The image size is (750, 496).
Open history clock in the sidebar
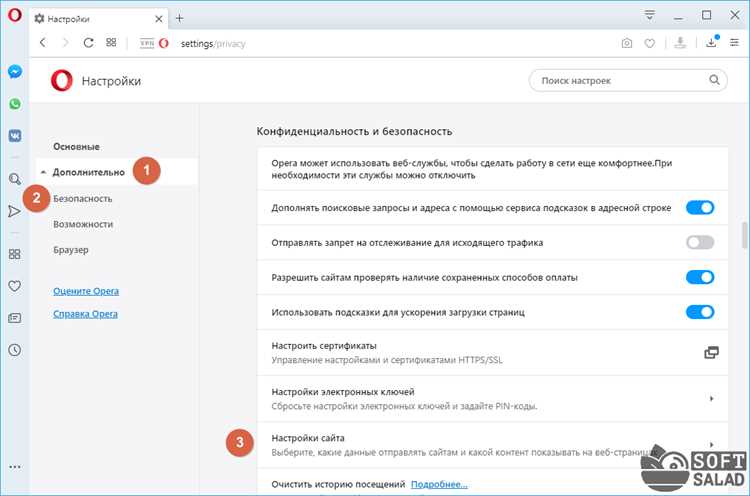tap(15, 350)
